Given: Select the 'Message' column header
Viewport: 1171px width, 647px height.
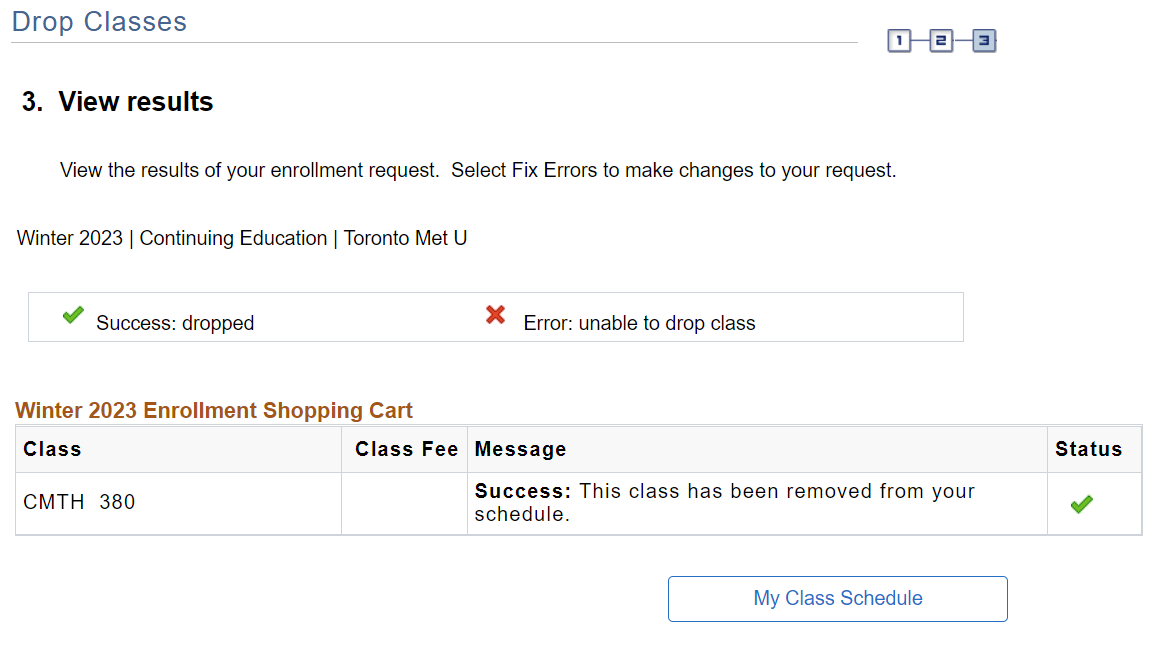Looking at the screenshot, I should tap(520, 450).
